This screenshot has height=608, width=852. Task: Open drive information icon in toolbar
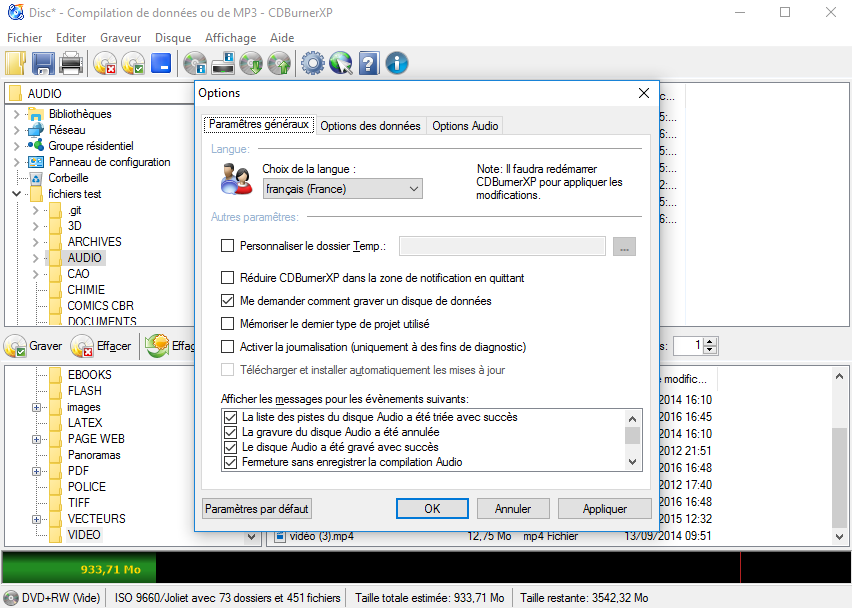click(x=223, y=63)
